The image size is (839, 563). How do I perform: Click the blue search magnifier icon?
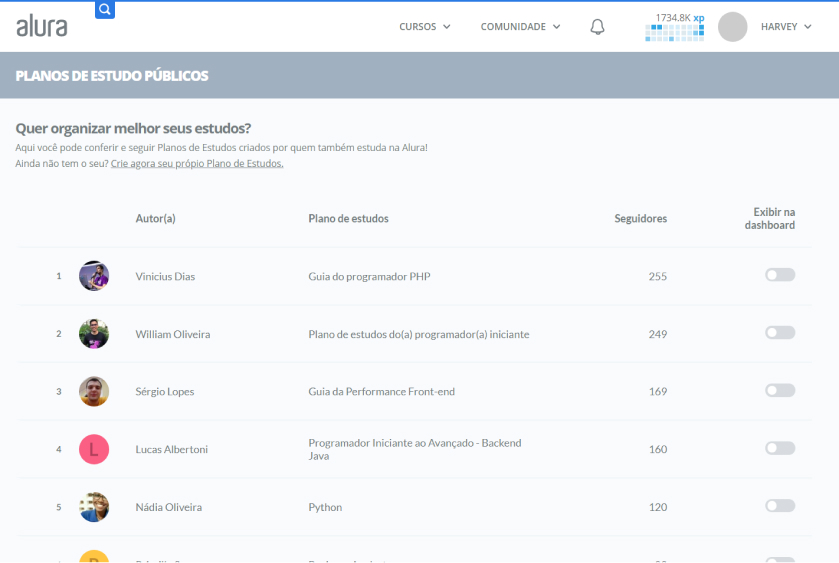[105, 10]
